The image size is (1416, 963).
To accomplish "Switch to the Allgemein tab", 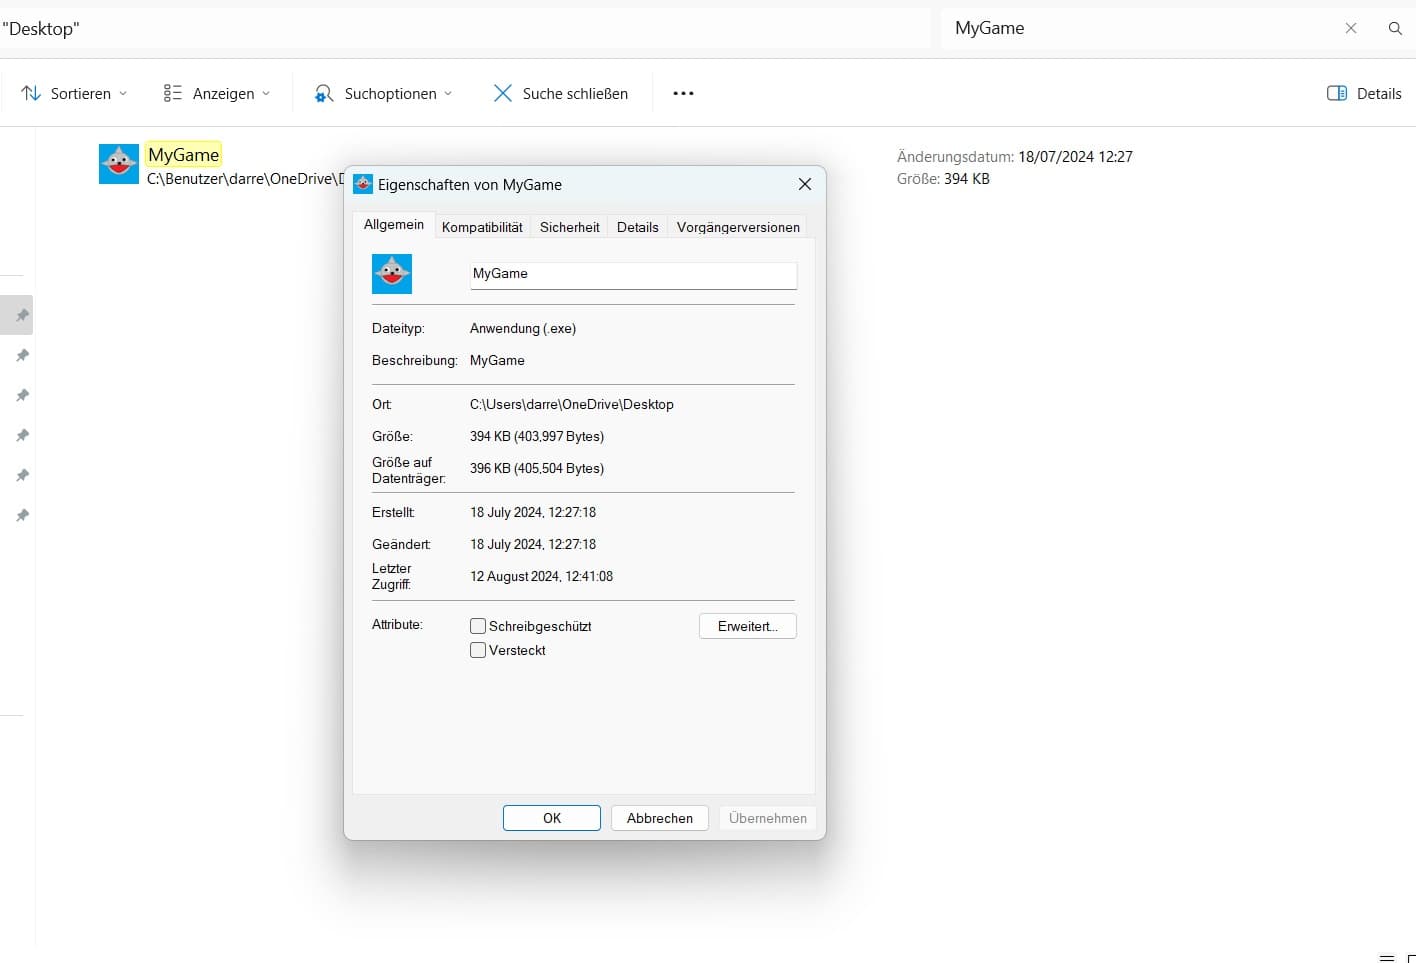I will 394,225.
